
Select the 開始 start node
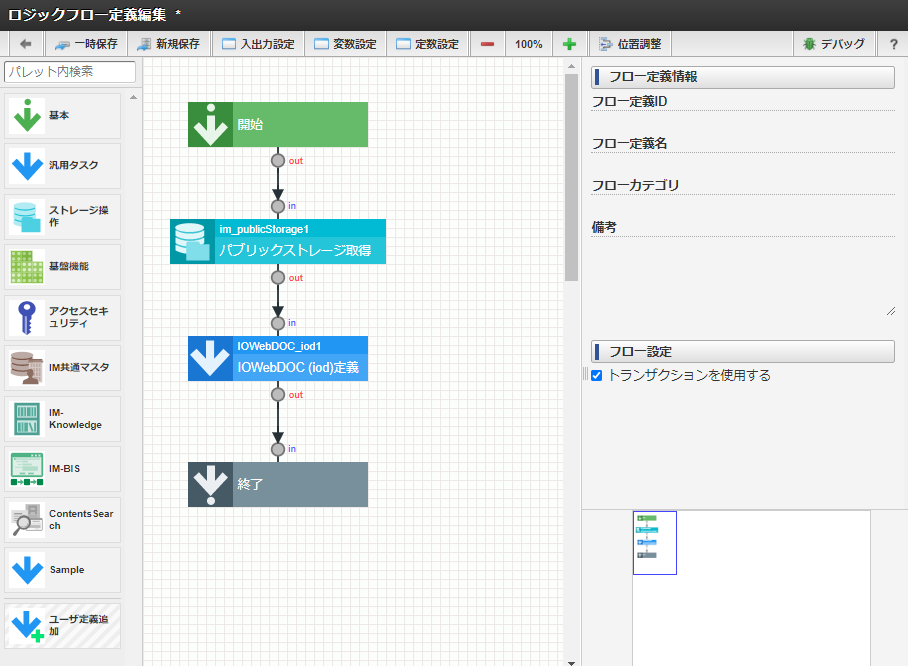tap(278, 125)
